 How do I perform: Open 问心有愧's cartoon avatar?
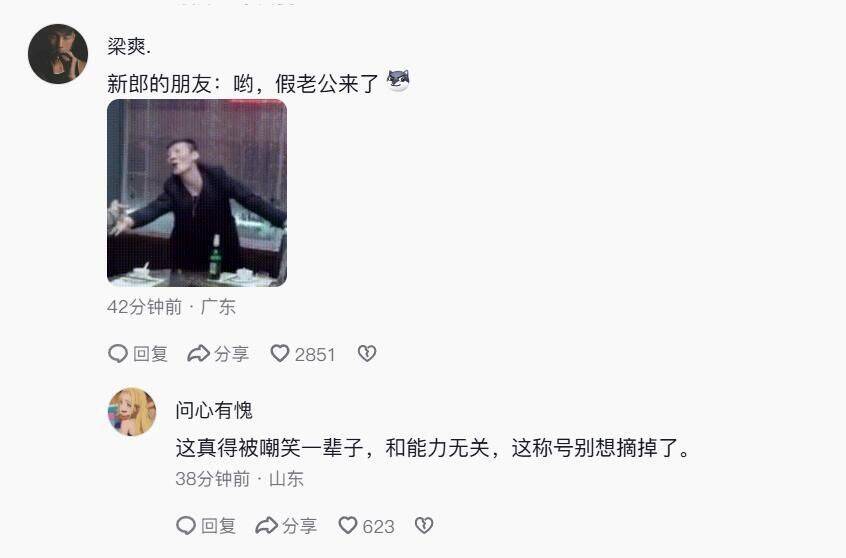132,412
